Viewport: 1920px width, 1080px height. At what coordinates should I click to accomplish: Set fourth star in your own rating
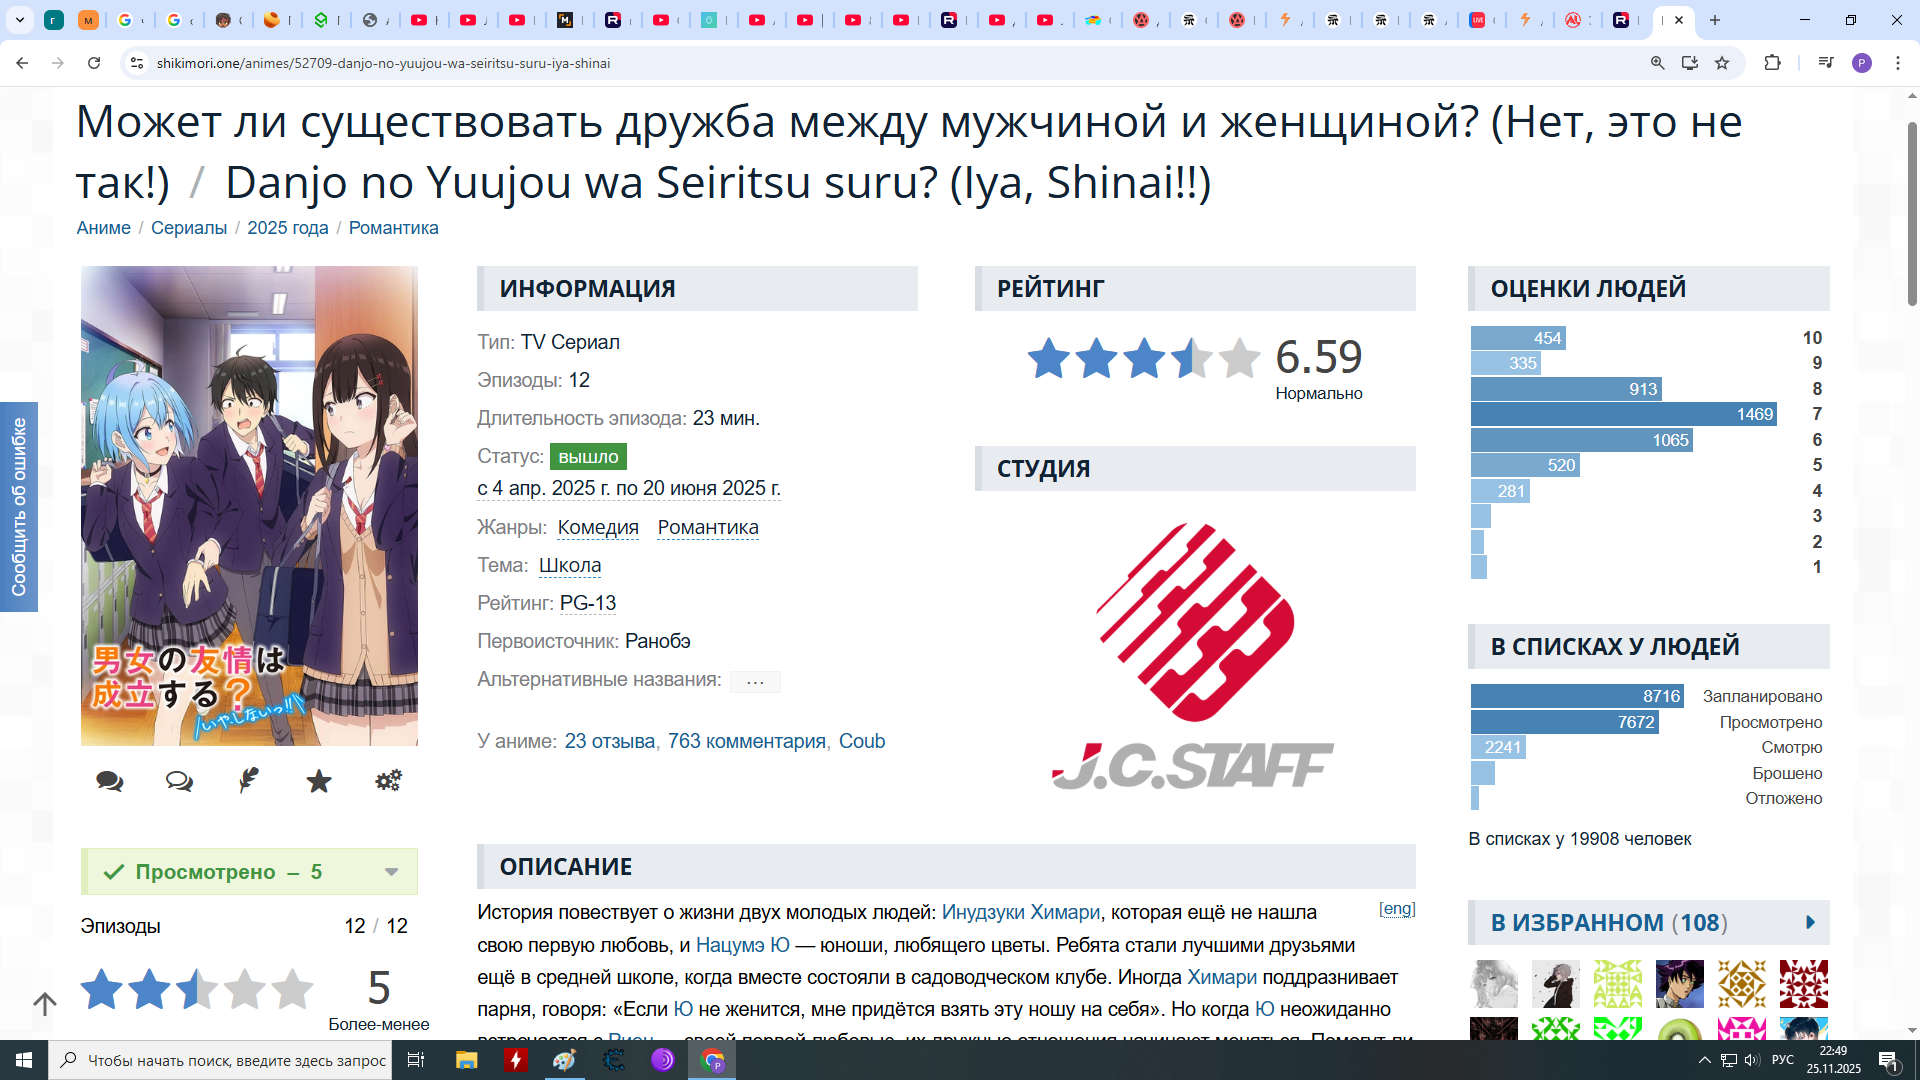coord(245,989)
